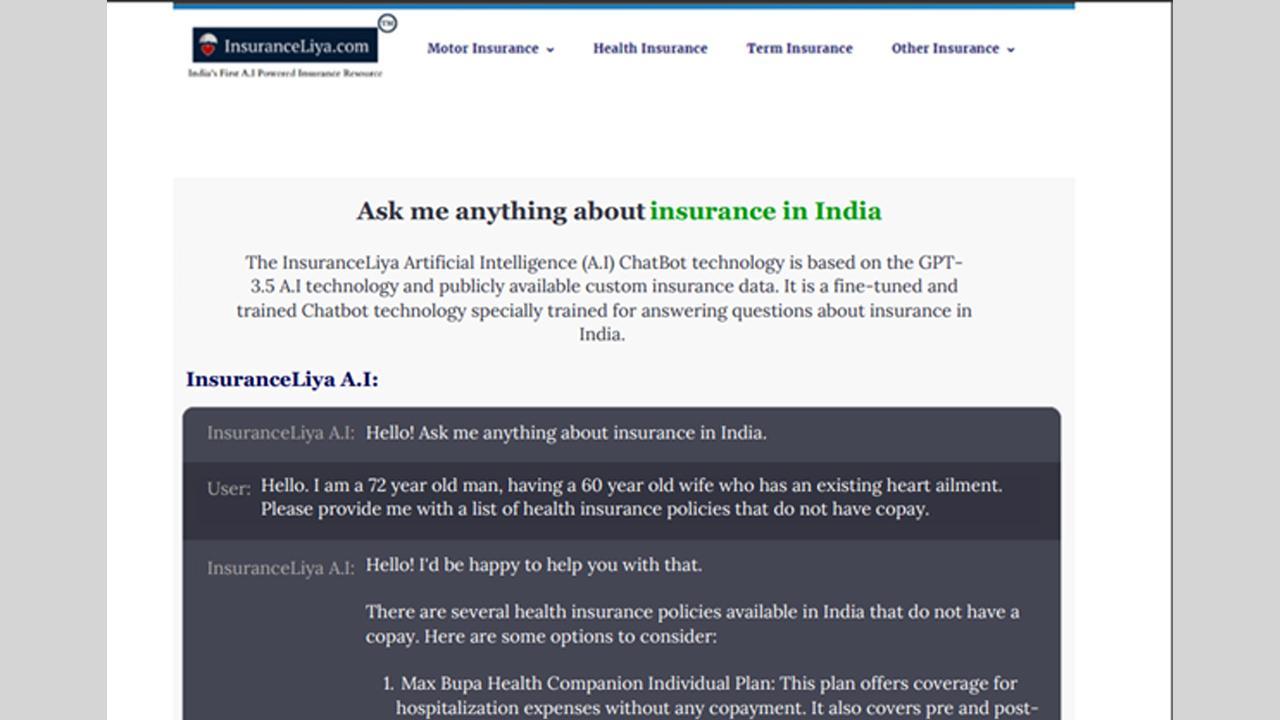The height and width of the screenshot is (720, 1280).
Task: Click the 'User:' label in the chat
Action: point(229,489)
